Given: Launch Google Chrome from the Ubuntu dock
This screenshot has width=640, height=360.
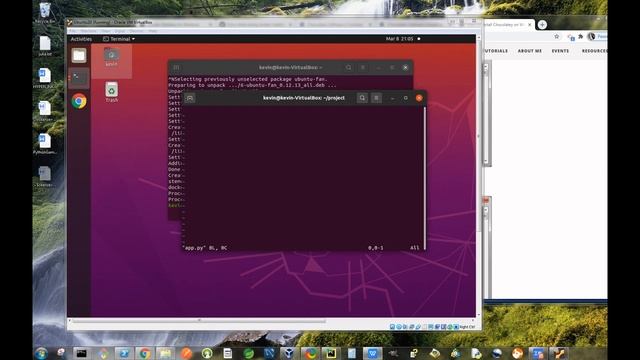Looking at the screenshot, I should (x=79, y=101).
